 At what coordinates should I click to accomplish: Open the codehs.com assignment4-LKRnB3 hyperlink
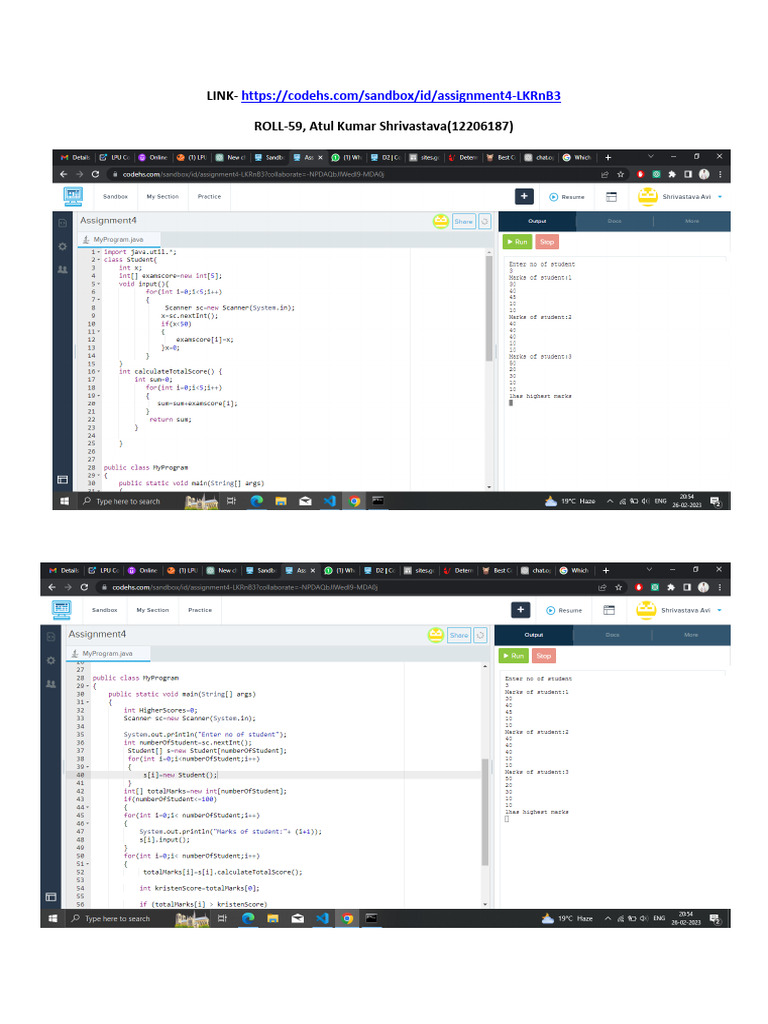(x=401, y=96)
